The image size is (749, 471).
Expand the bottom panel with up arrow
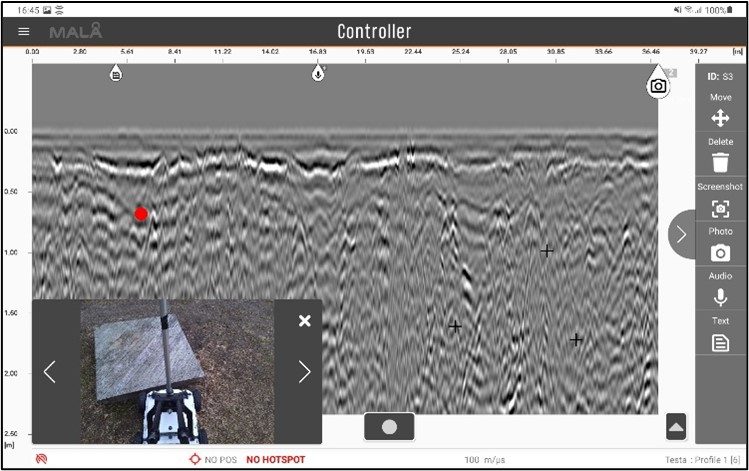click(x=676, y=427)
